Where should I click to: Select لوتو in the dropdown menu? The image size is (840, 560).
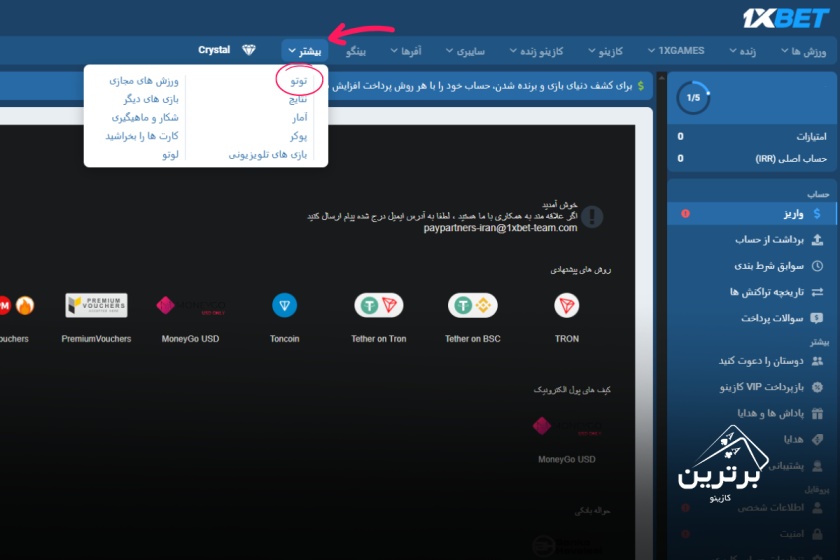click(170, 154)
